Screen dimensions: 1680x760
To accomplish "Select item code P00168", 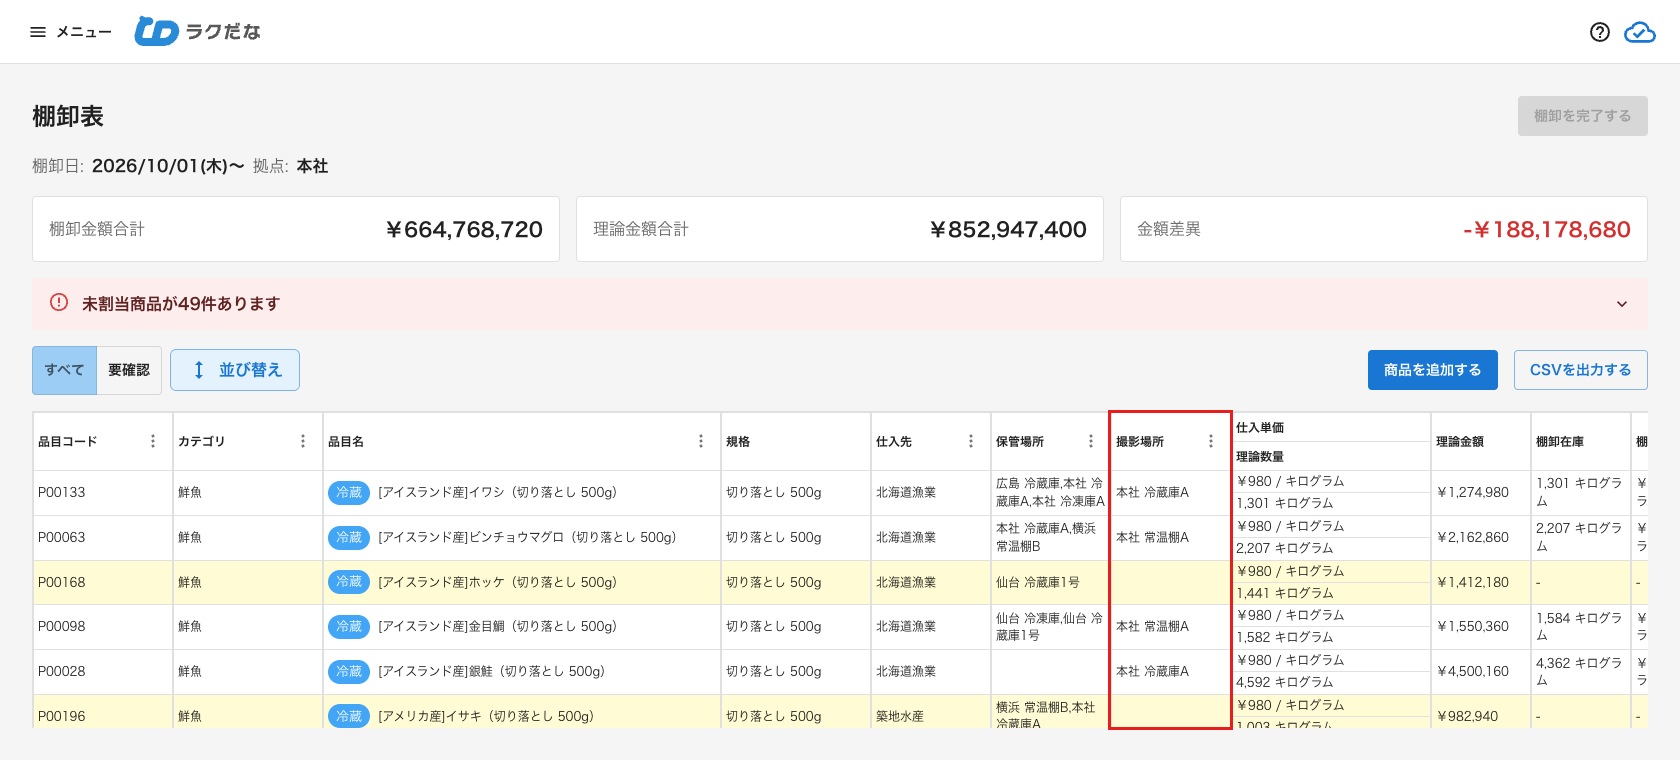I will pos(62,582).
